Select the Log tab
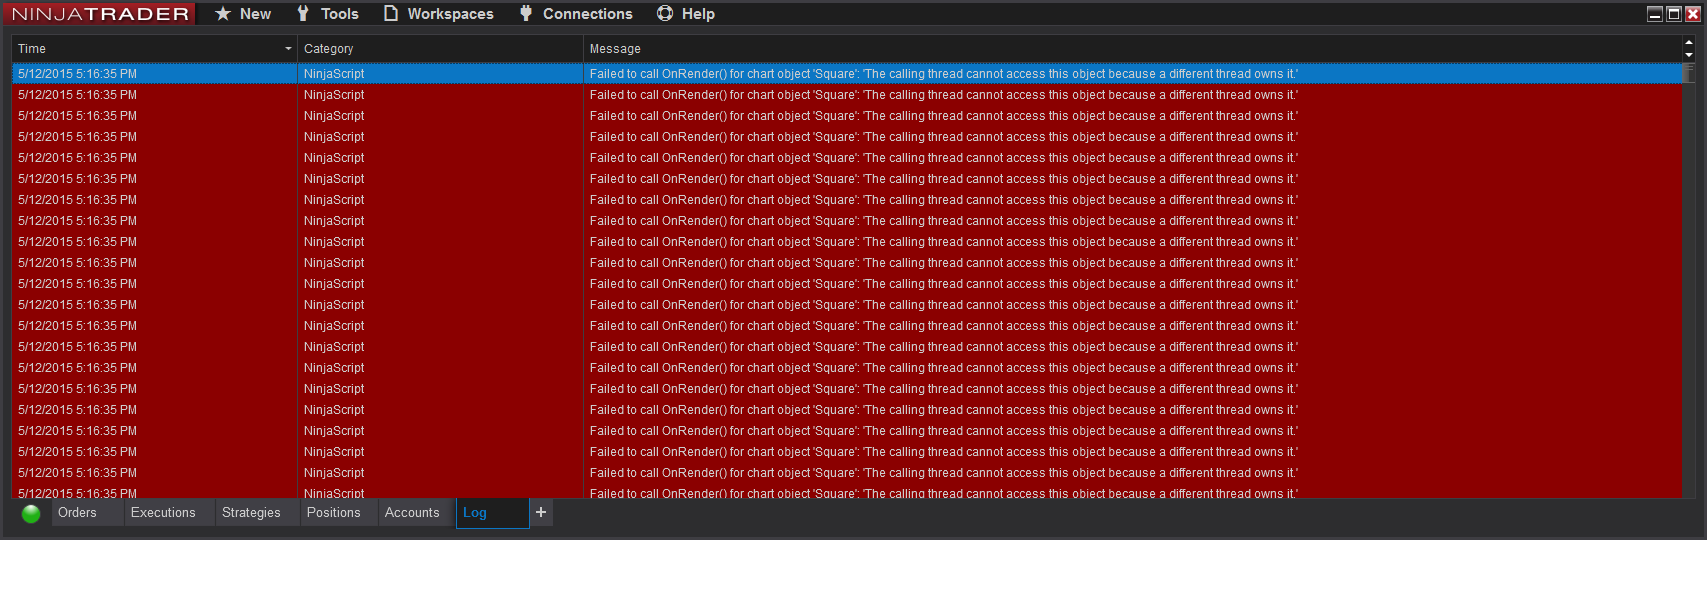Viewport: 1707px width, 600px height. click(492, 513)
